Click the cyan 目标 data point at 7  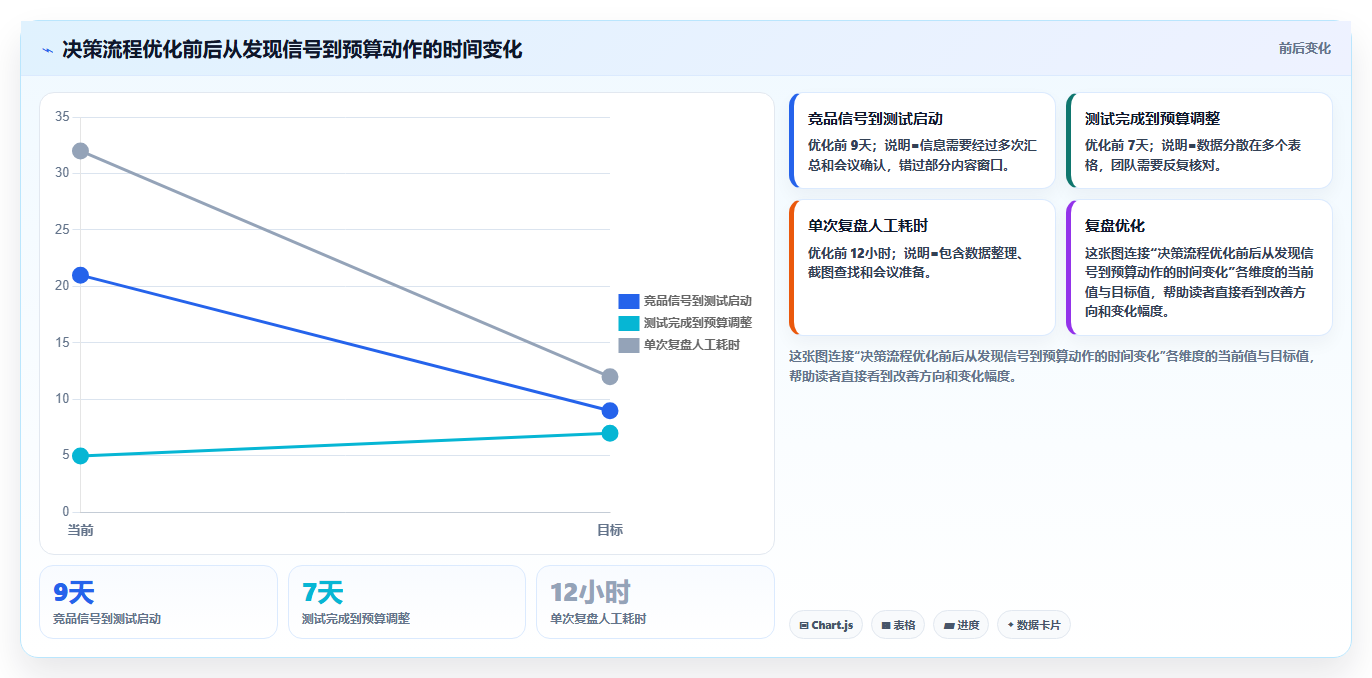(610, 433)
